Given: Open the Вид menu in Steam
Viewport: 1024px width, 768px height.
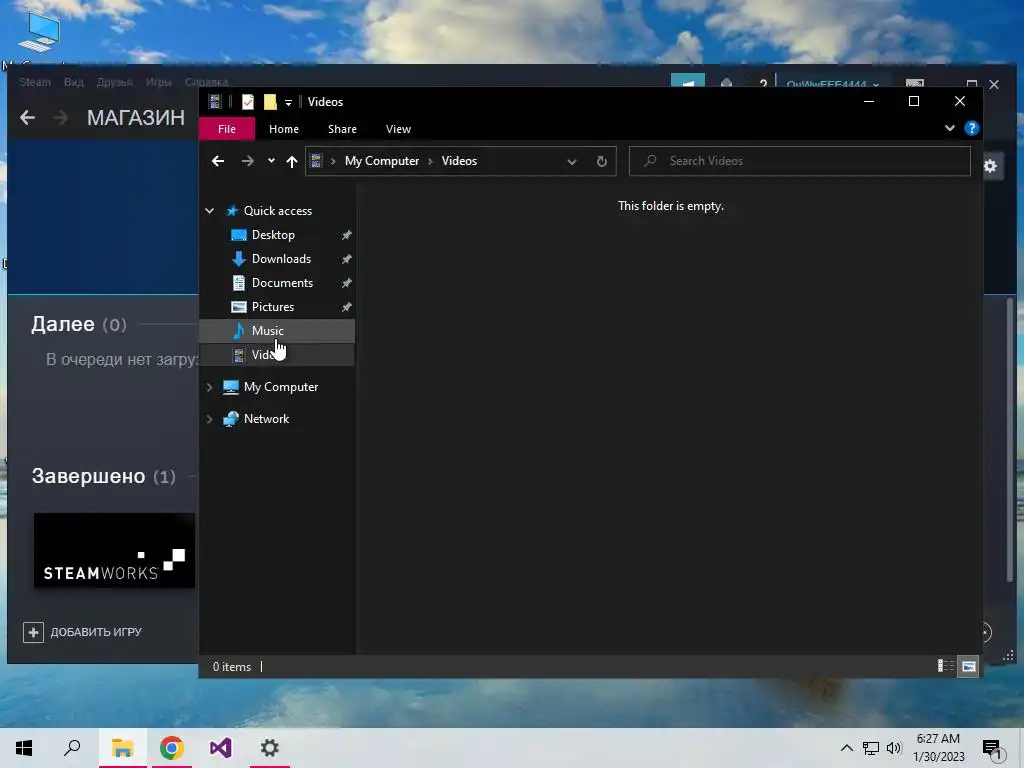Looking at the screenshot, I should 73,82.
